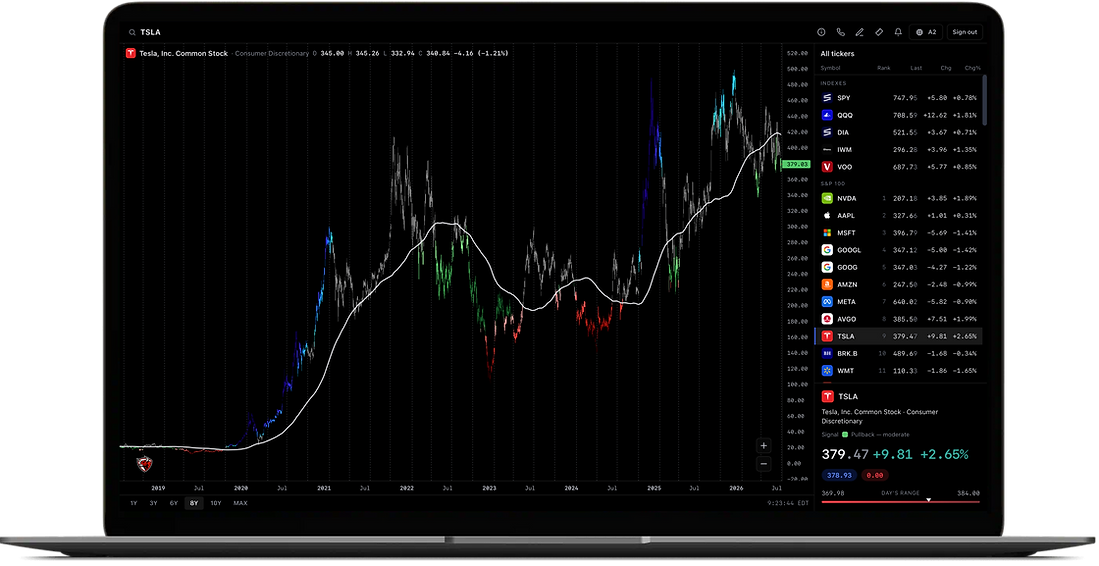Image resolution: width=1099 pixels, height=566 pixels.
Task: Open the phone contact icon
Action: pyautogui.click(x=840, y=32)
